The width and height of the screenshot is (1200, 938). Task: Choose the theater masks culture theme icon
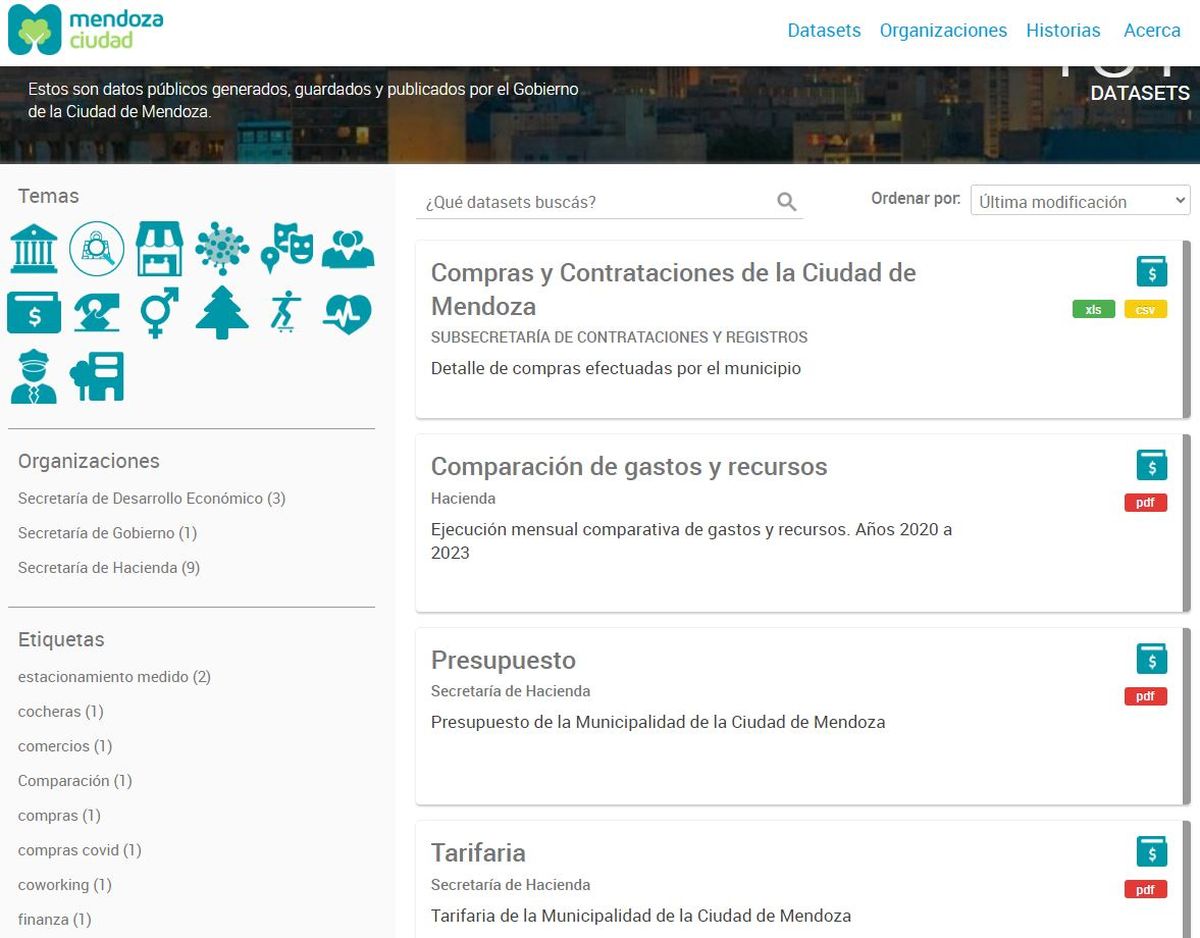pos(286,248)
